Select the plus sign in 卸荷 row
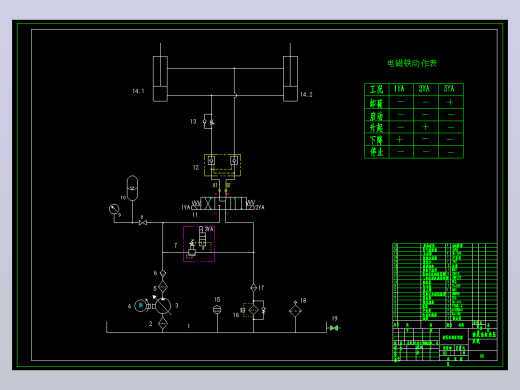This screenshot has width=520, height=390. tap(450, 102)
